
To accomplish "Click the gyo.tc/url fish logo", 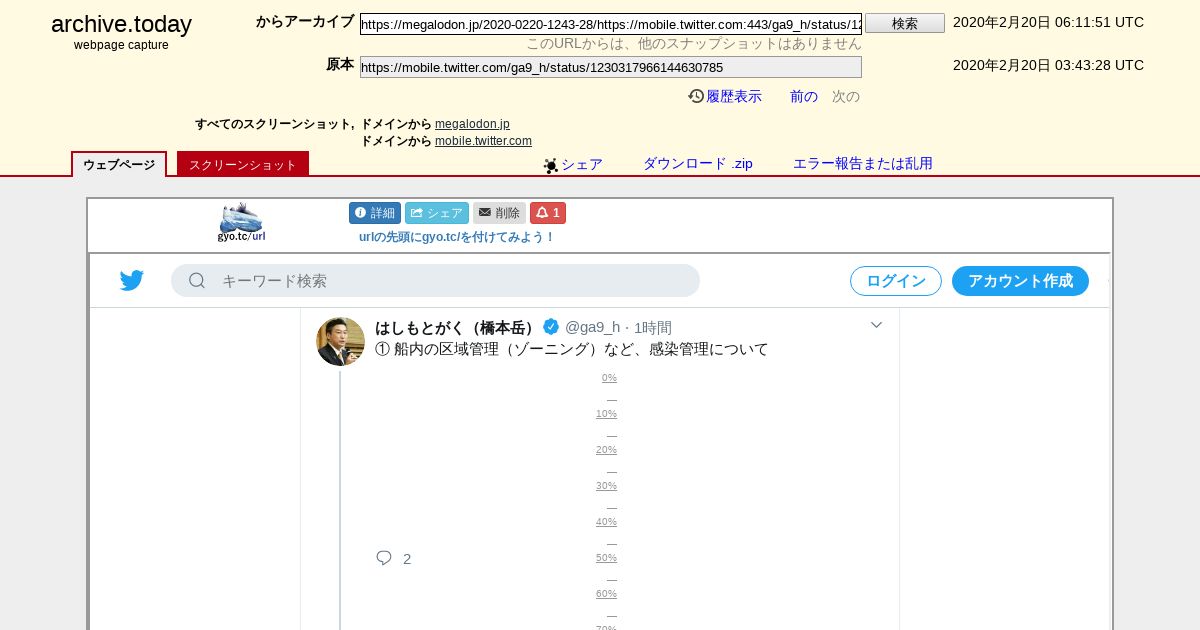I will tap(241, 222).
